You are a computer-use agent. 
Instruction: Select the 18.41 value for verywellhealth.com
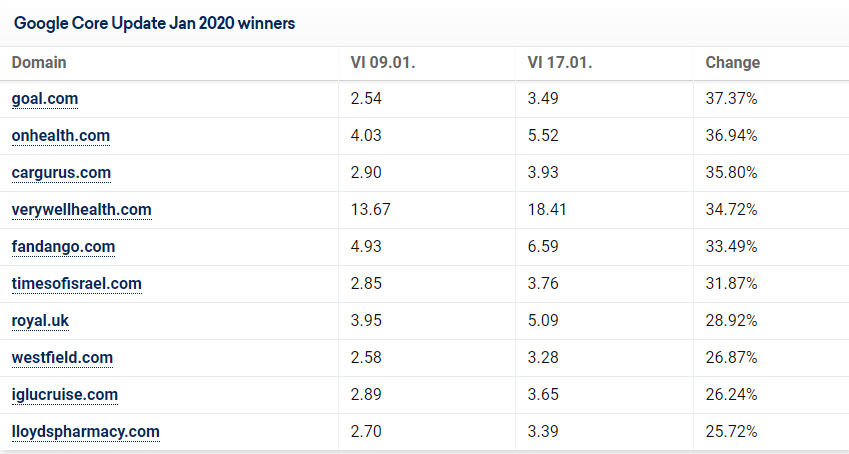(x=547, y=210)
